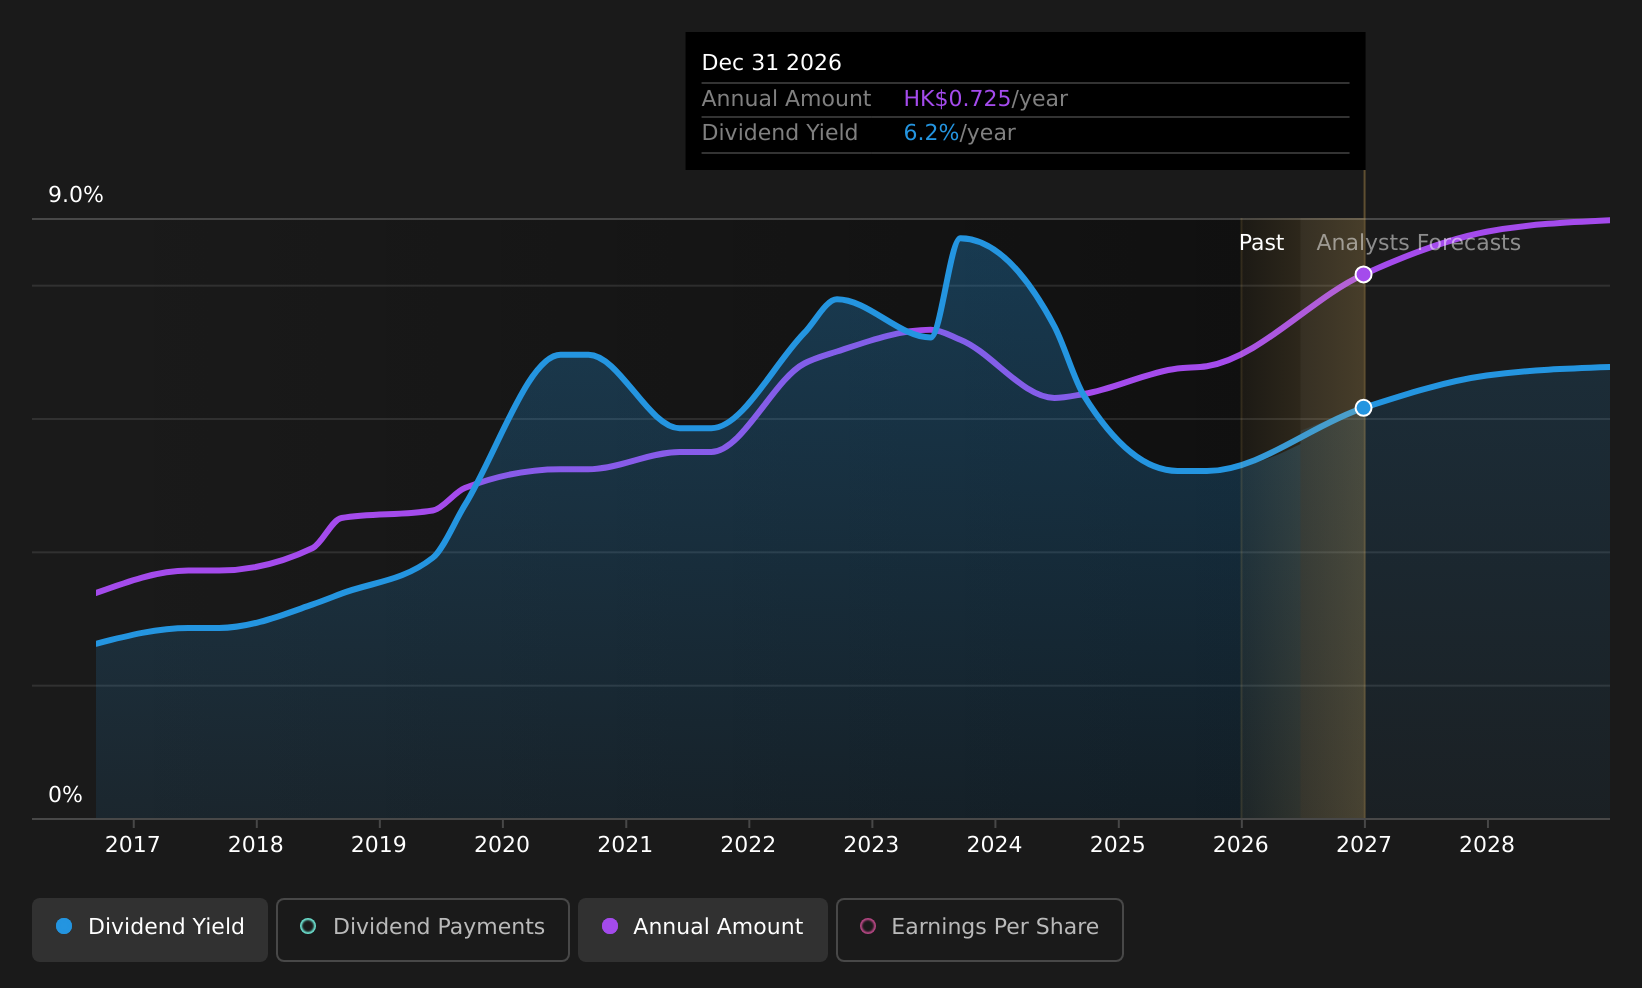Screen dimensions: 1642x988
Task: Click the 0% y-axis label
Action: [66, 795]
